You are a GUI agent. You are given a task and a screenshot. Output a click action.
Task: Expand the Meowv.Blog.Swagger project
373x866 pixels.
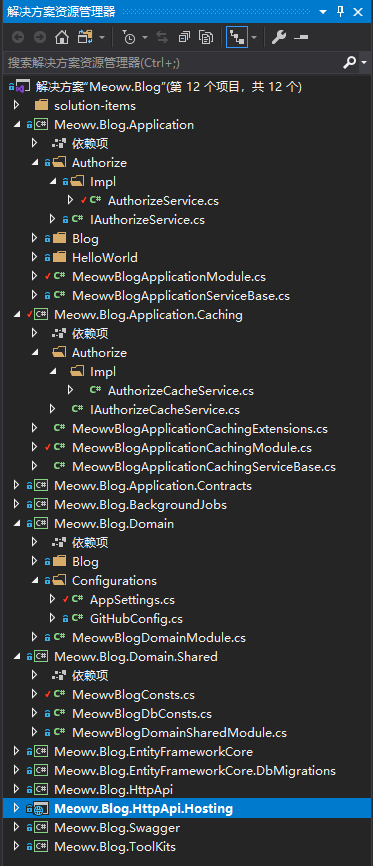16,827
